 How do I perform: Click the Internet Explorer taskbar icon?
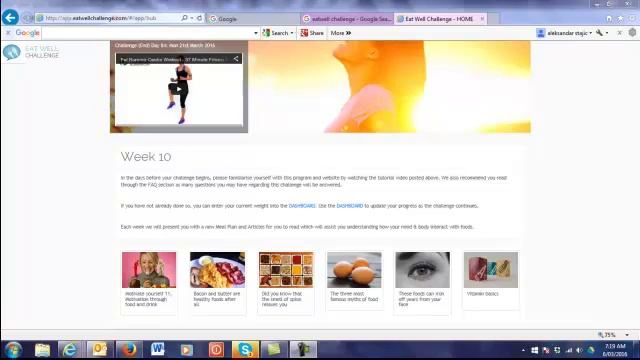click(70, 350)
